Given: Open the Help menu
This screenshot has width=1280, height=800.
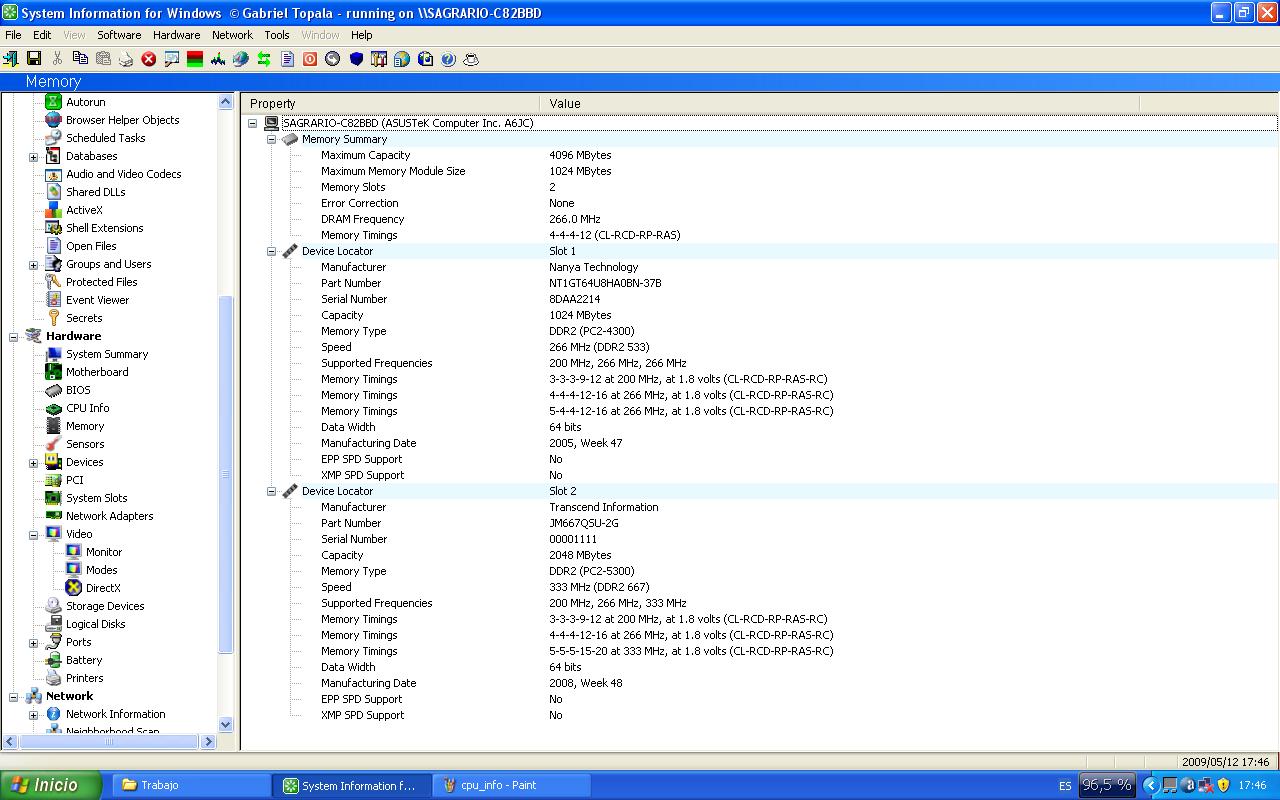Looking at the screenshot, I should 361,35.
